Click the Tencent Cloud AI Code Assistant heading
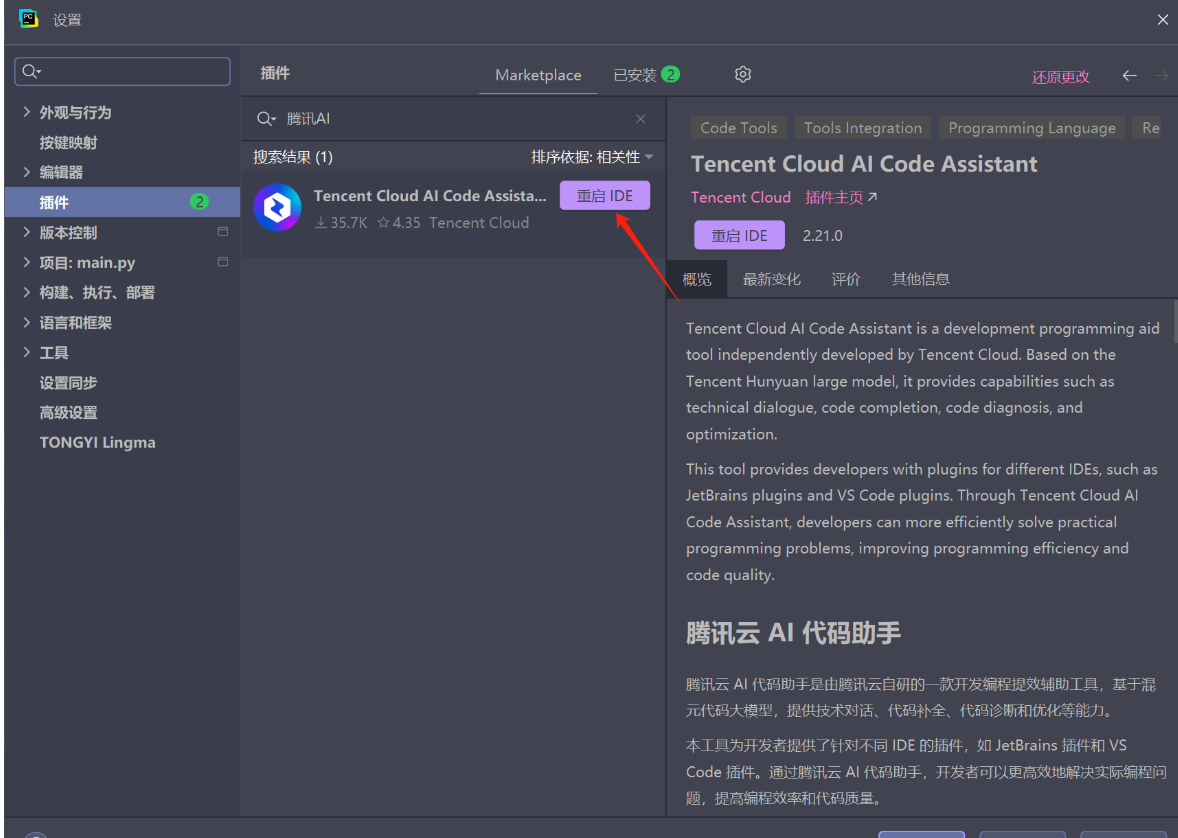Viewport: 1178px width, 838px height. [864, 164]
